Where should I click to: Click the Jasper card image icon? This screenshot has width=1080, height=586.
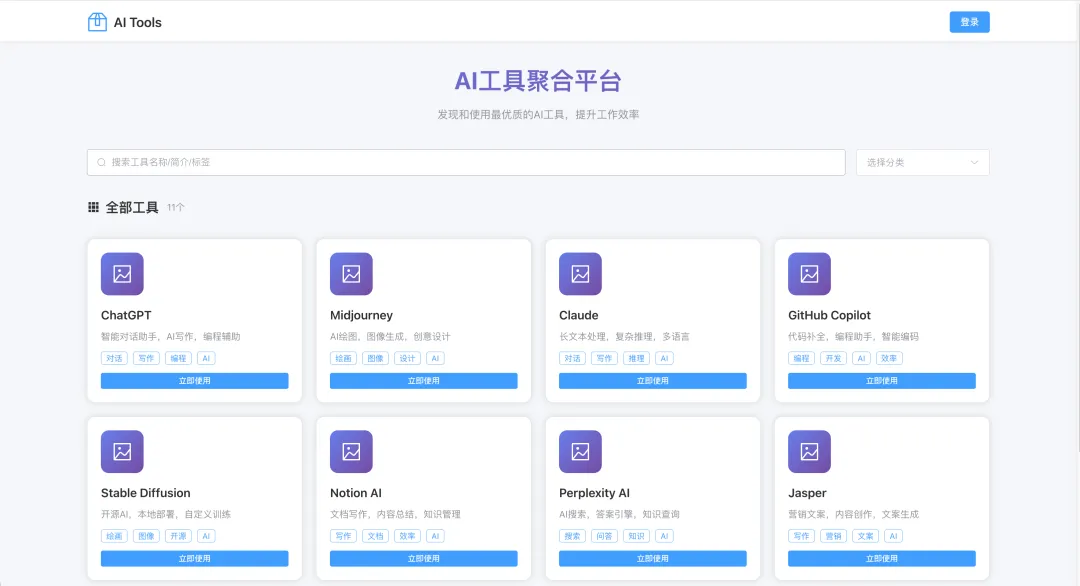[x=809, y=451]
